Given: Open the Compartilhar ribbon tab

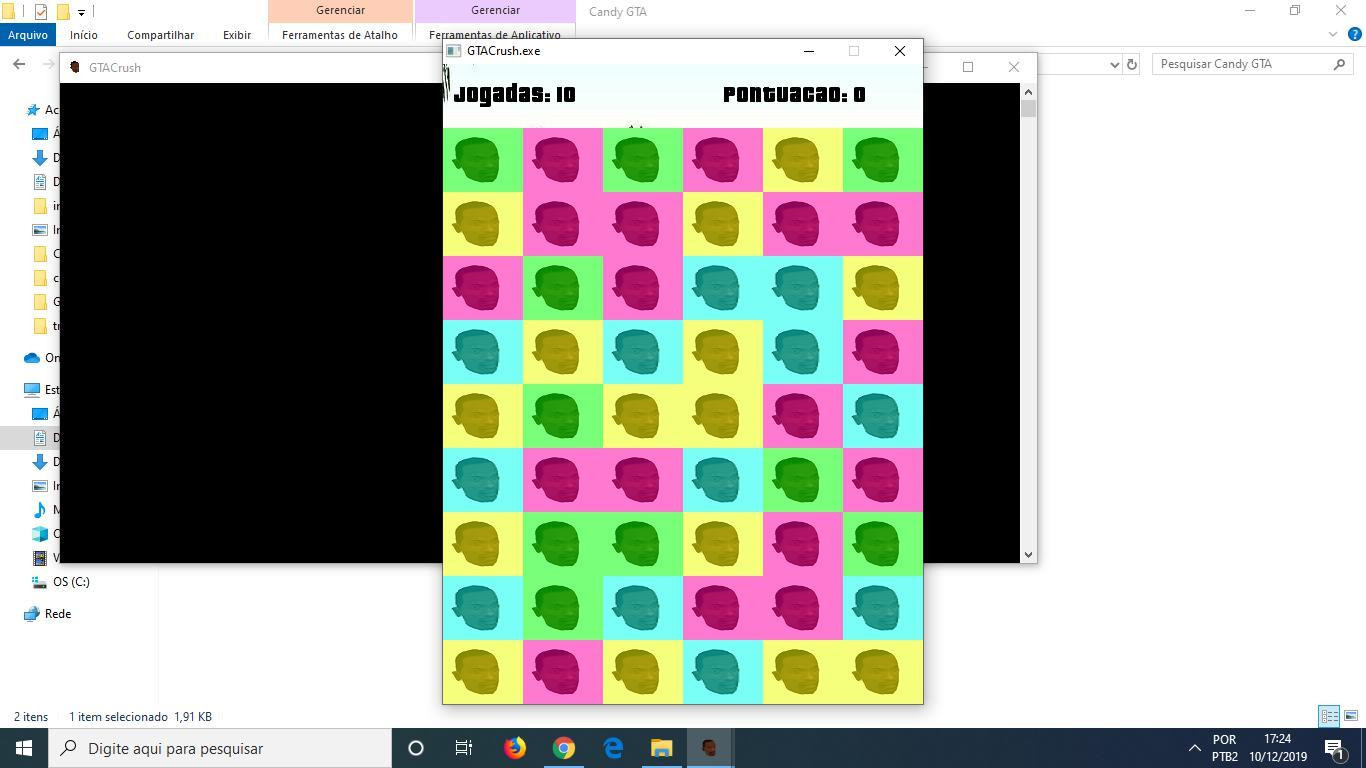Looking at the screenshot, I should click(160, 34).
